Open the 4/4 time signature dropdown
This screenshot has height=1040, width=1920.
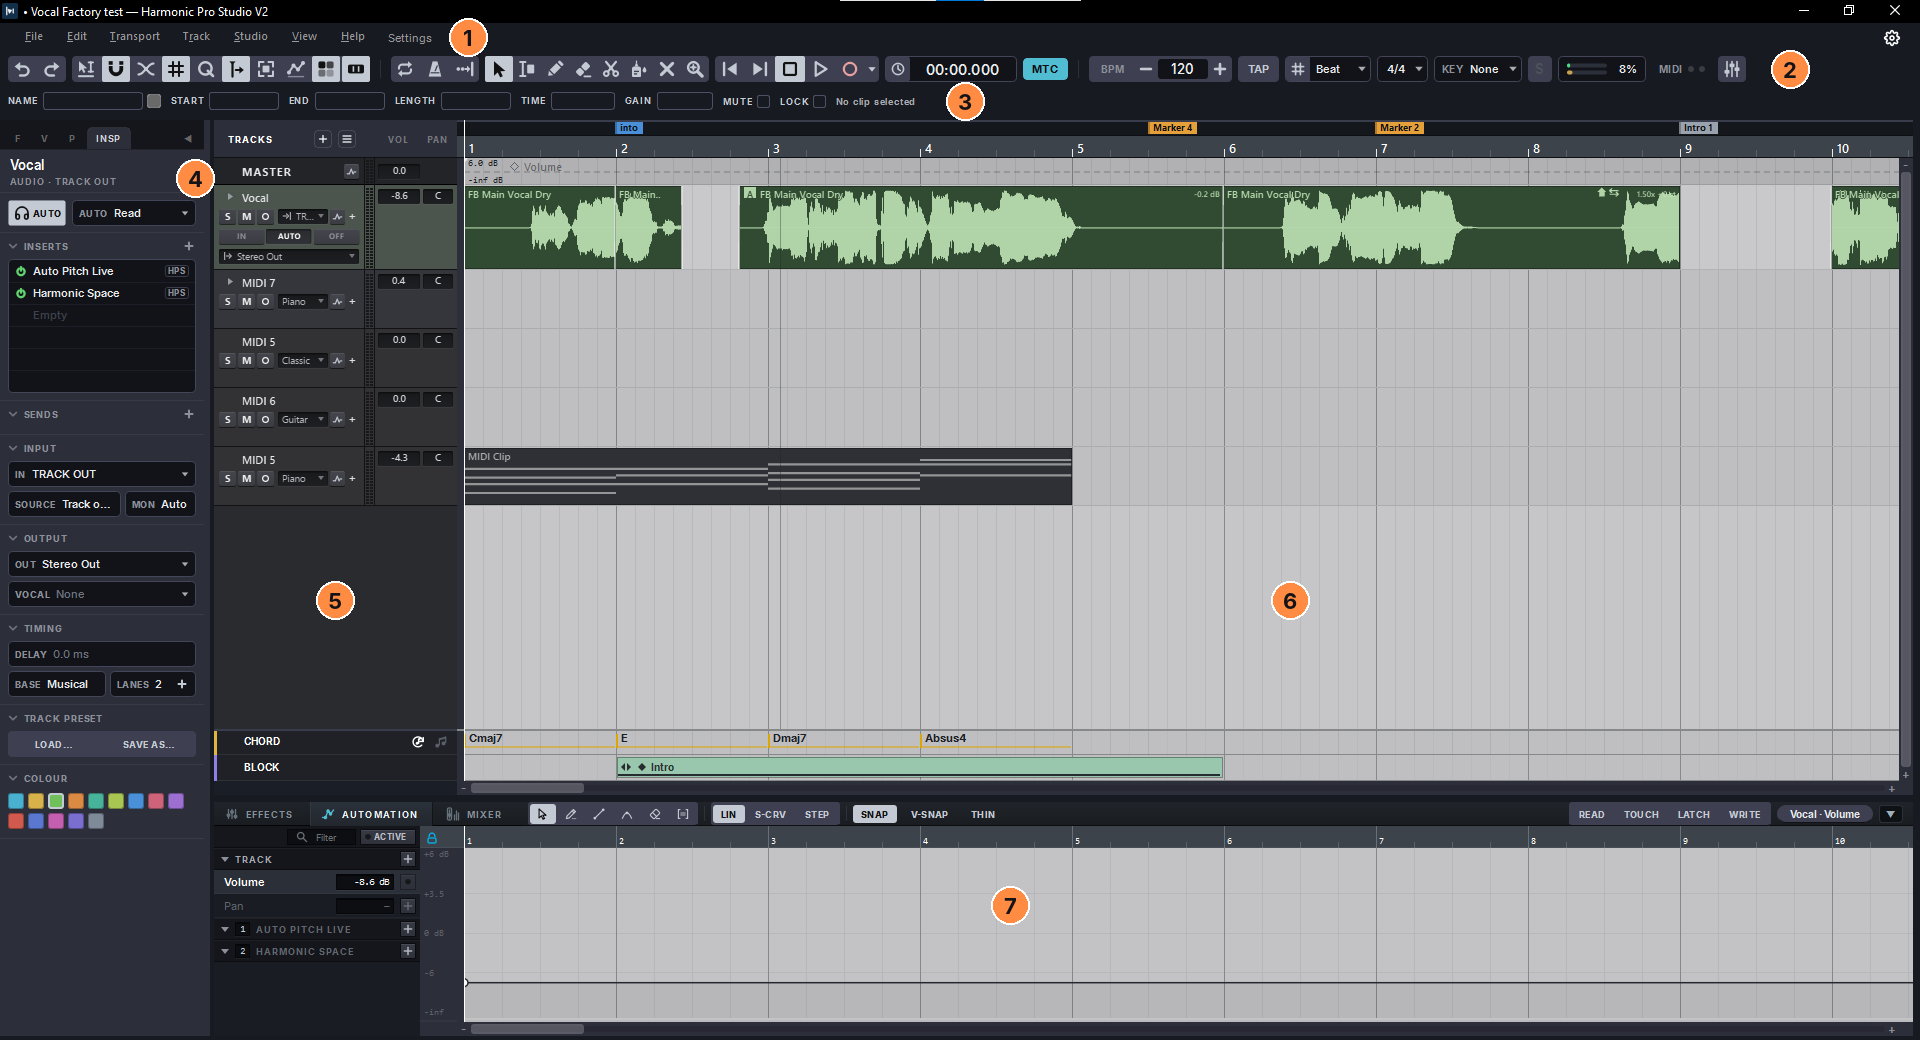point(1402,69)
